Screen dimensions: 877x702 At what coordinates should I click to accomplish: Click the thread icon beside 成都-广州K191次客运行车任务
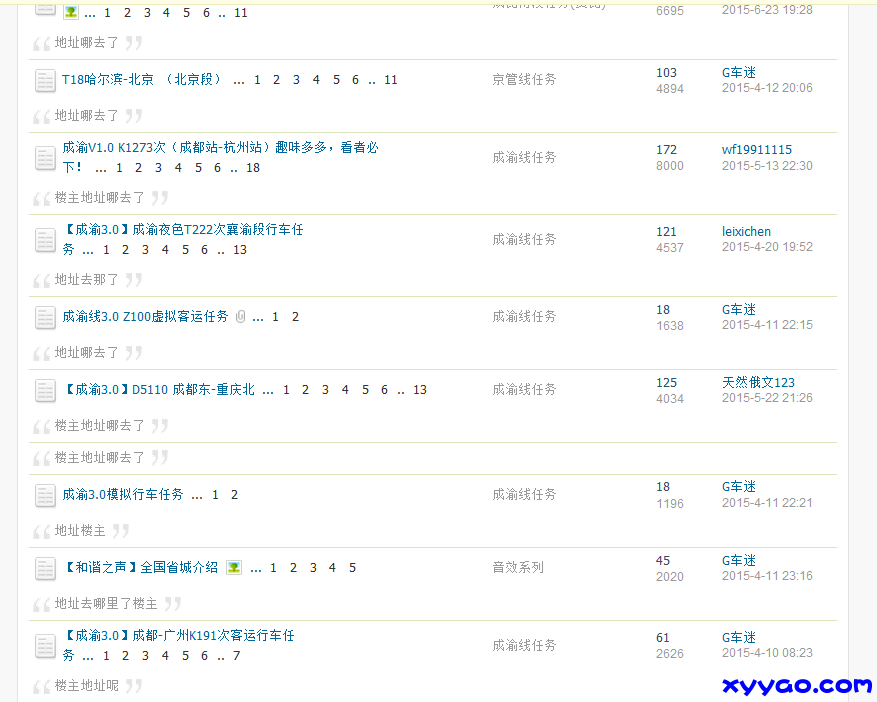click(44, 647)
